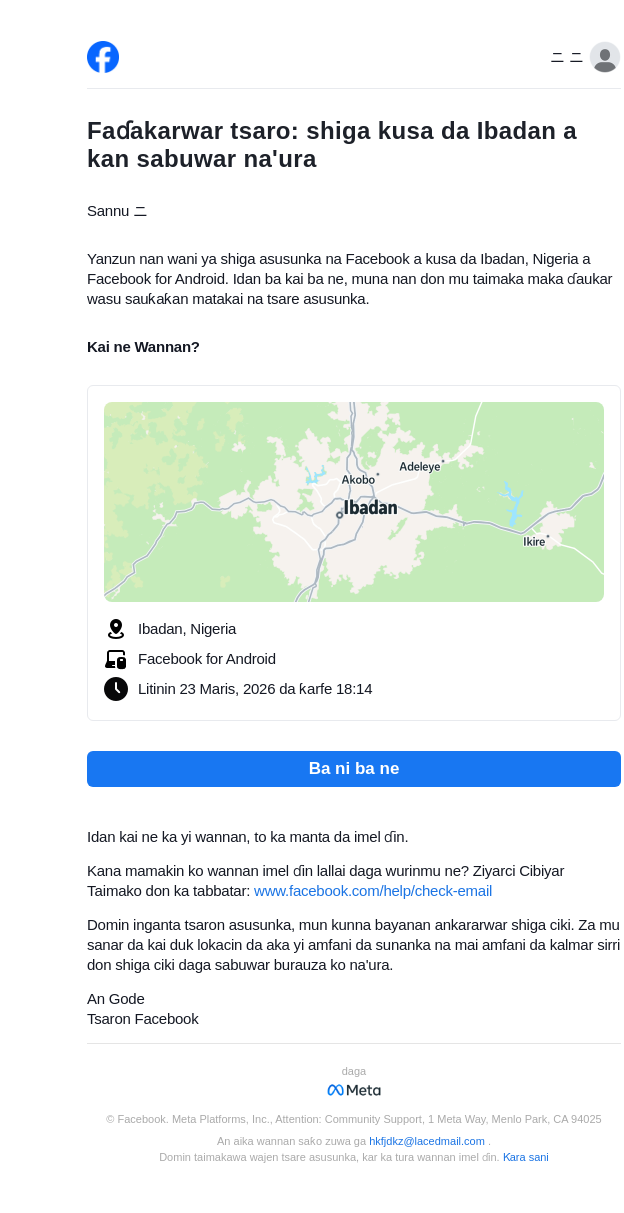
Task: Click the account name beside the avatar
Action: pos(567,58)
